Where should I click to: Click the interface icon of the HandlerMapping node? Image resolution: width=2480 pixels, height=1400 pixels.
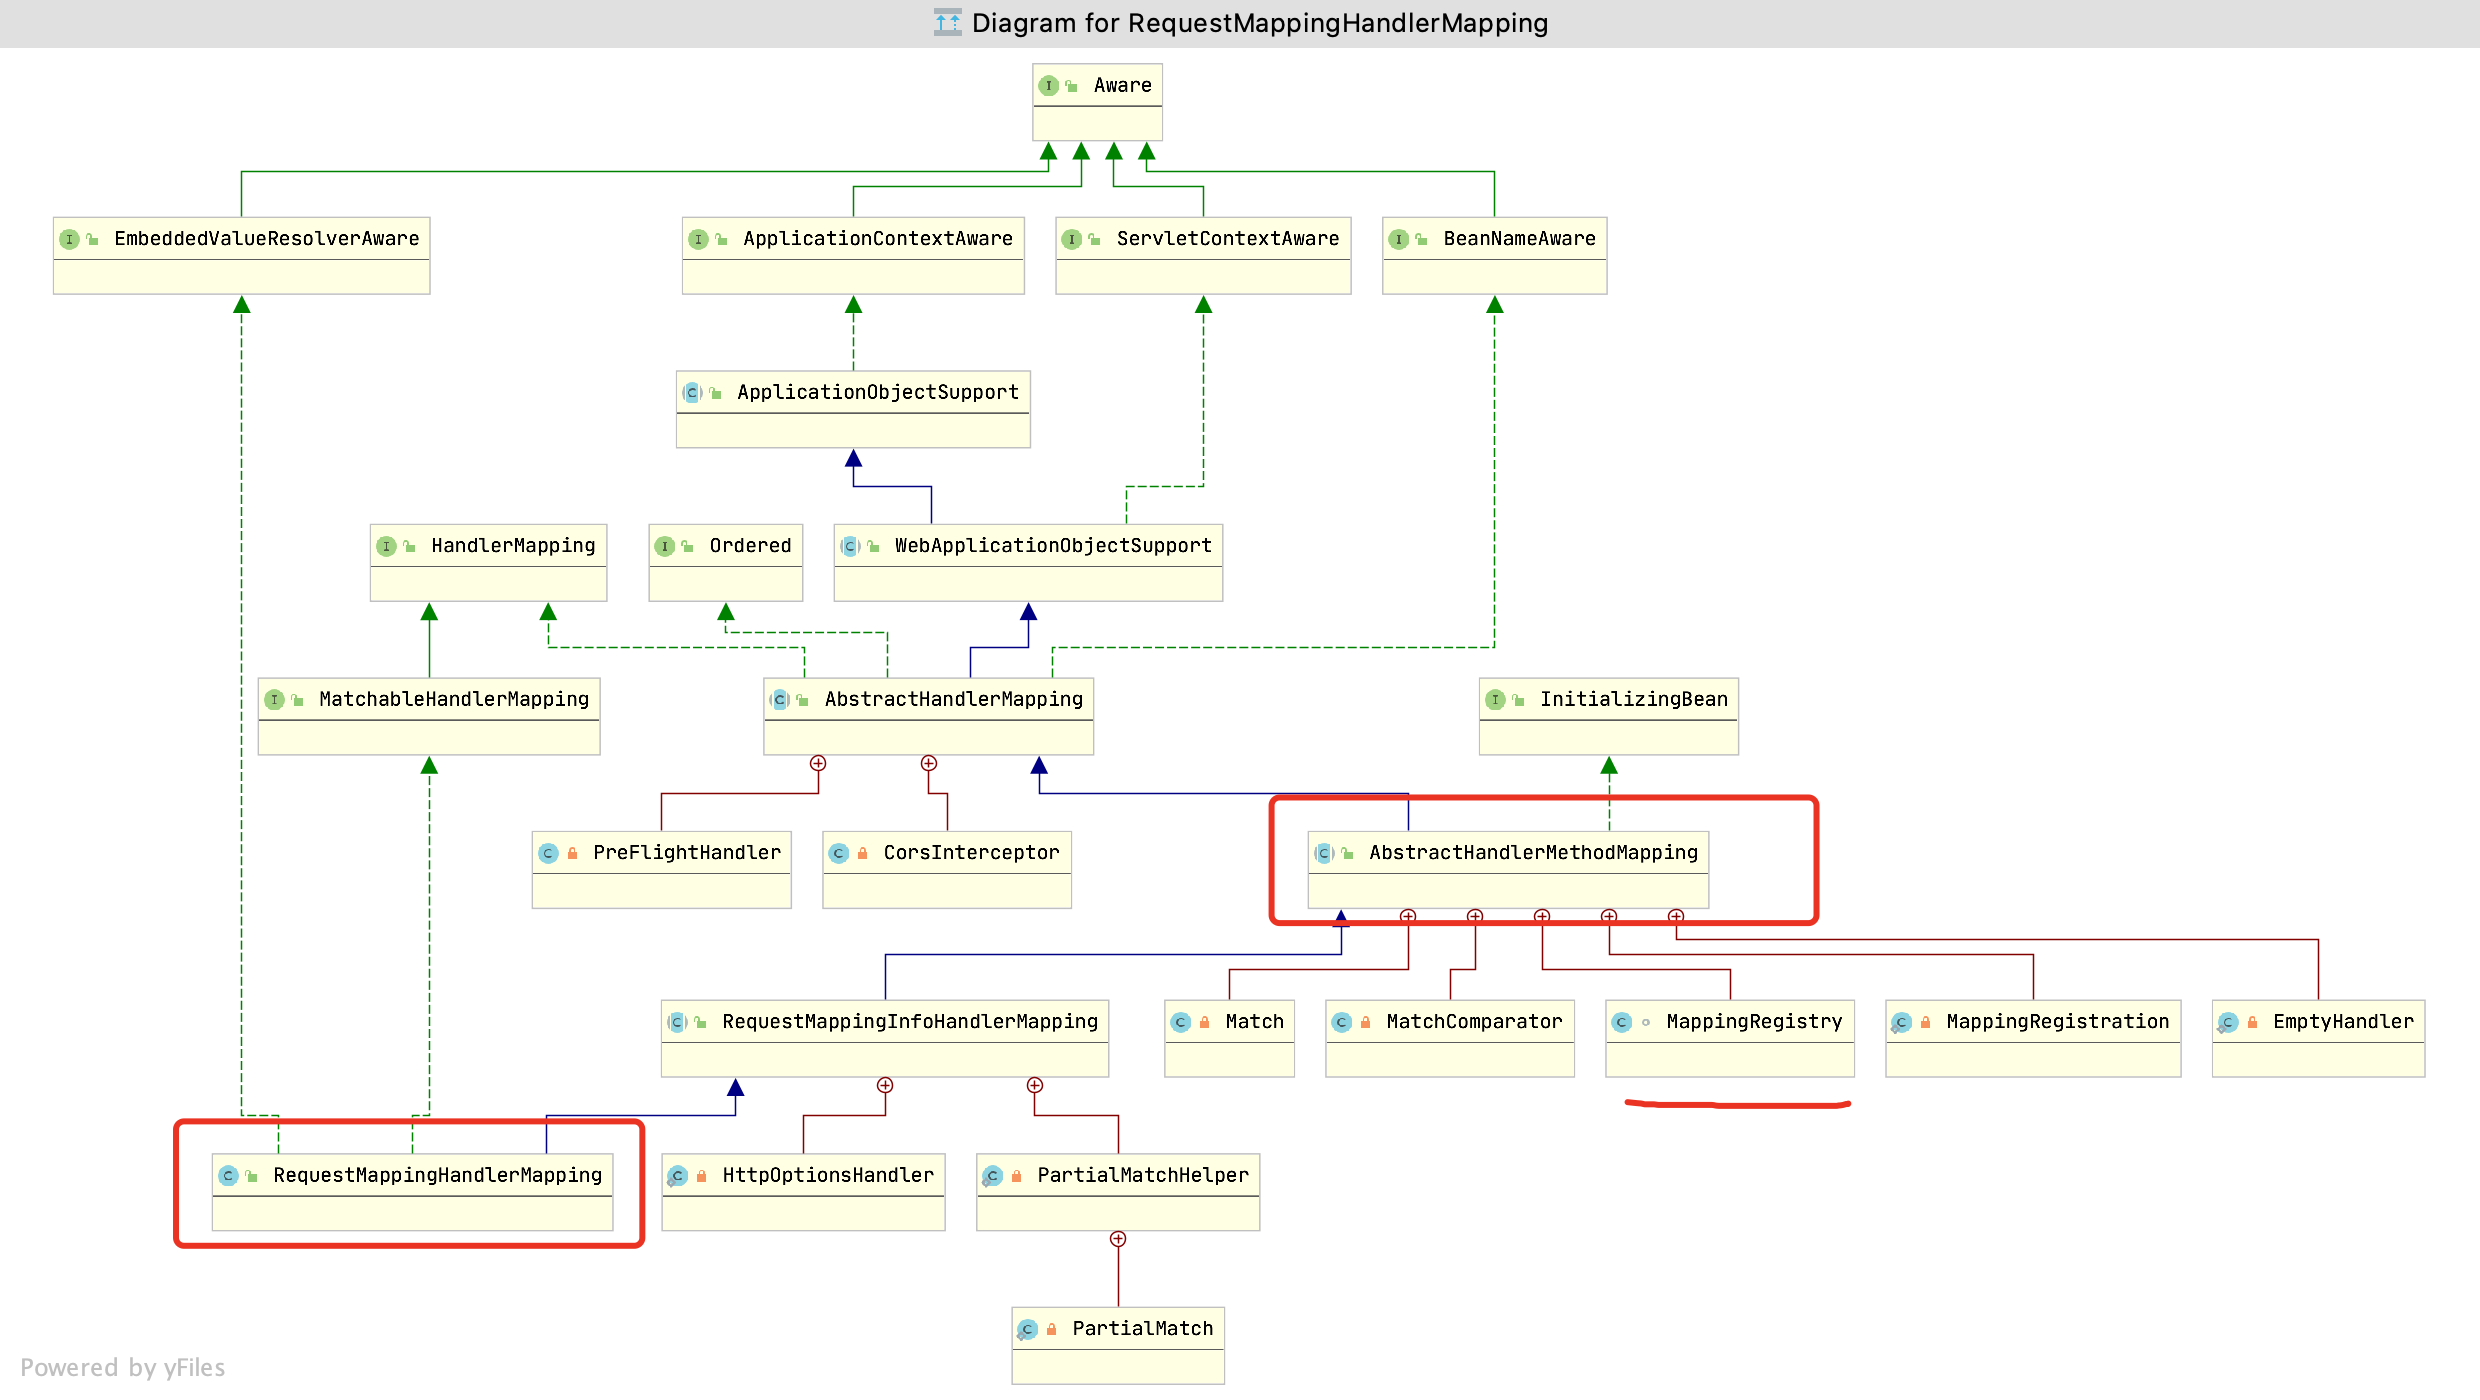(386, 546)
